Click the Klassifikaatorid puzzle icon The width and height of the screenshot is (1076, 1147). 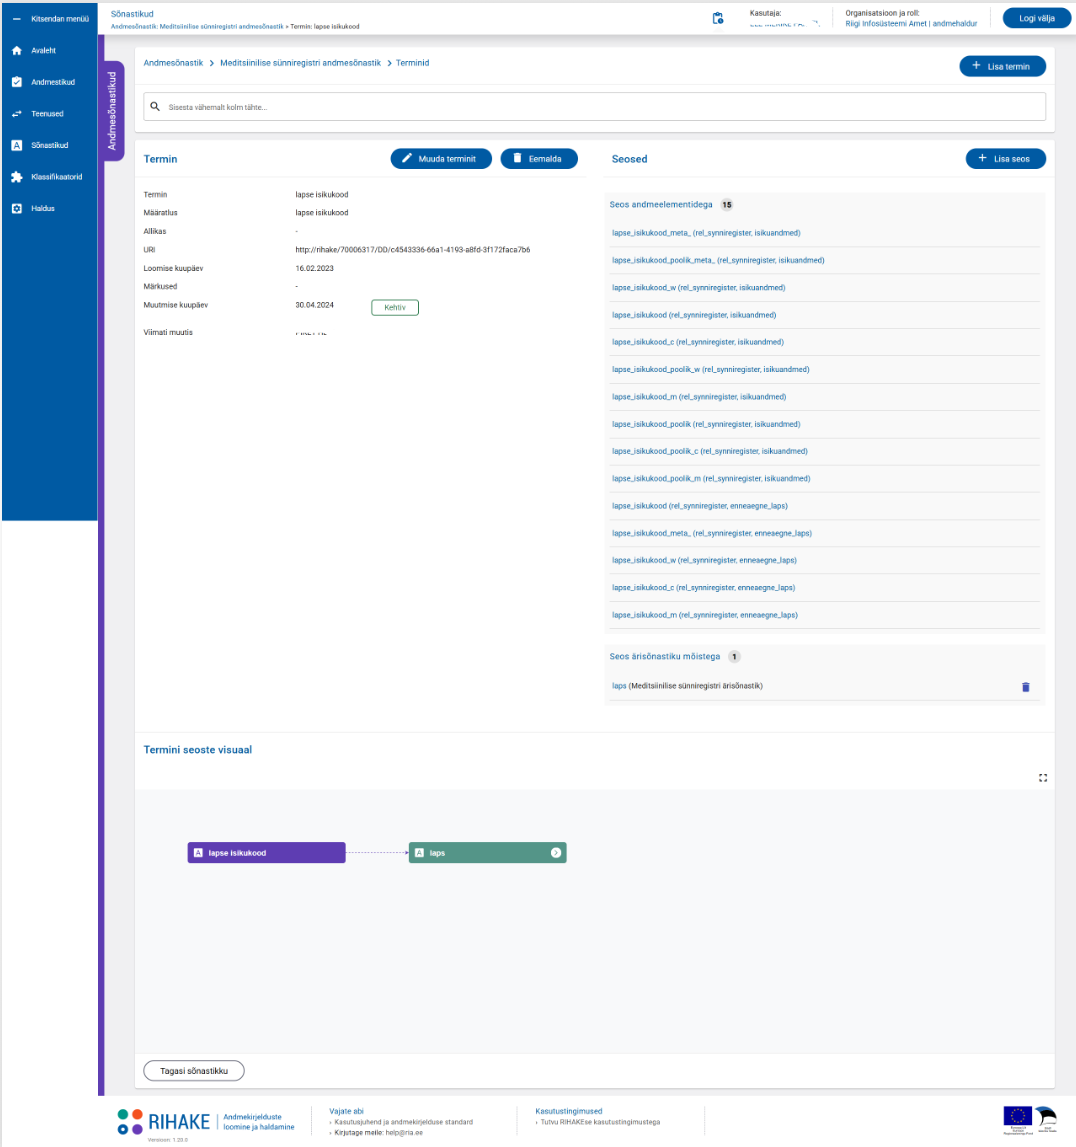16,177
